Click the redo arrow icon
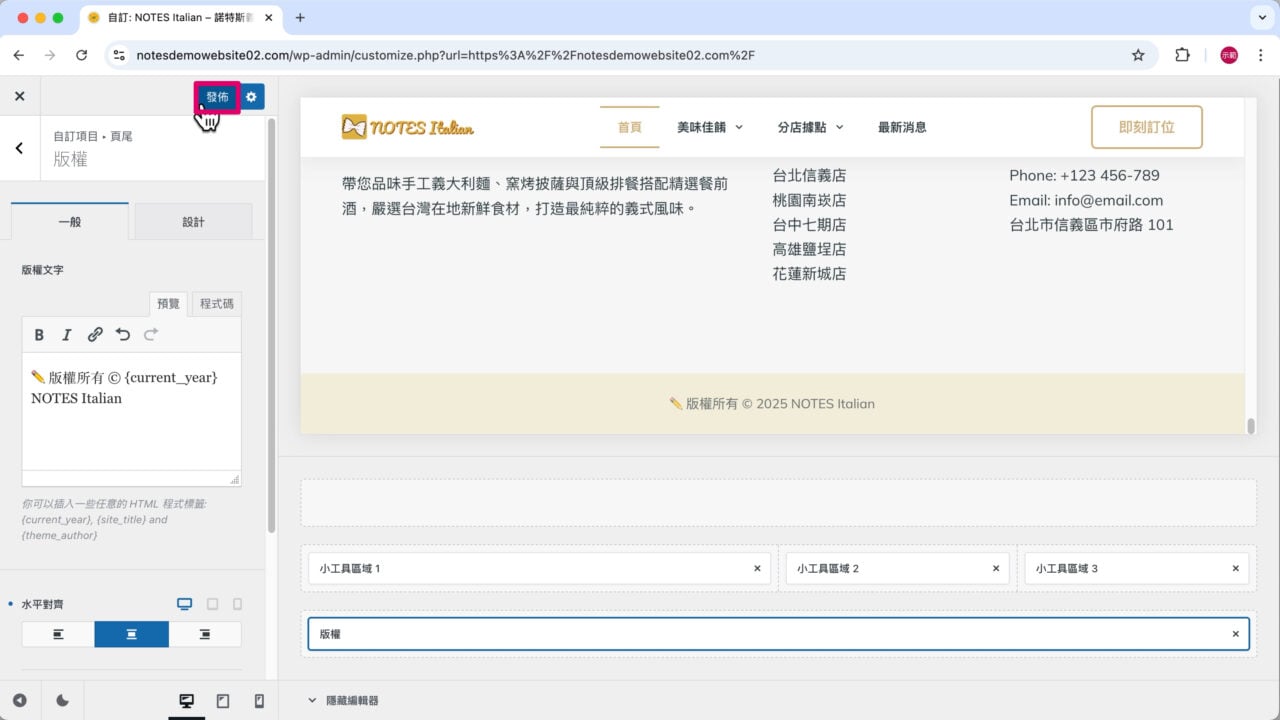This screenshot has height=720, width=1280. (151, 334)
